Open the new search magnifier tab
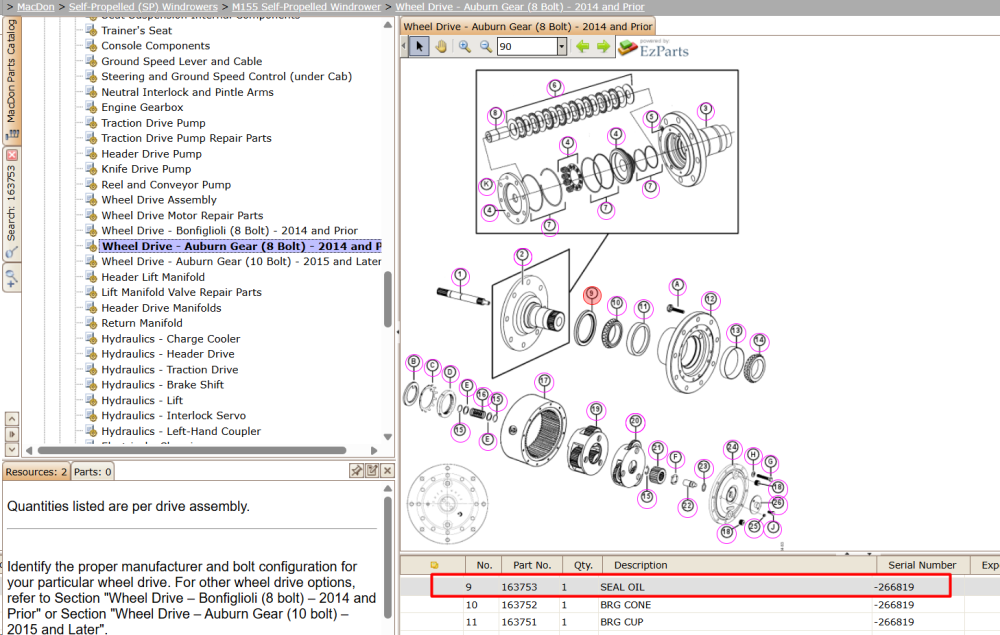 click(x=11, y=278)
